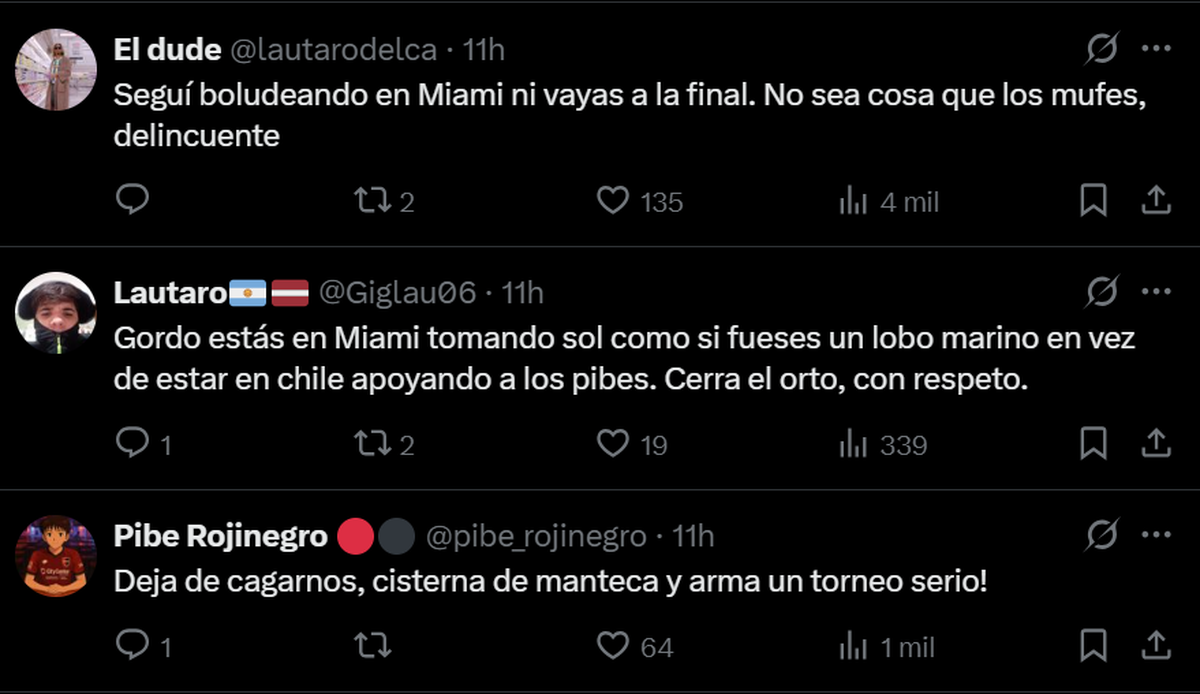Open more options menu on Lautaro's tweet
The width and height of the screenshot is (1200, 694).
pos(1156,292)
